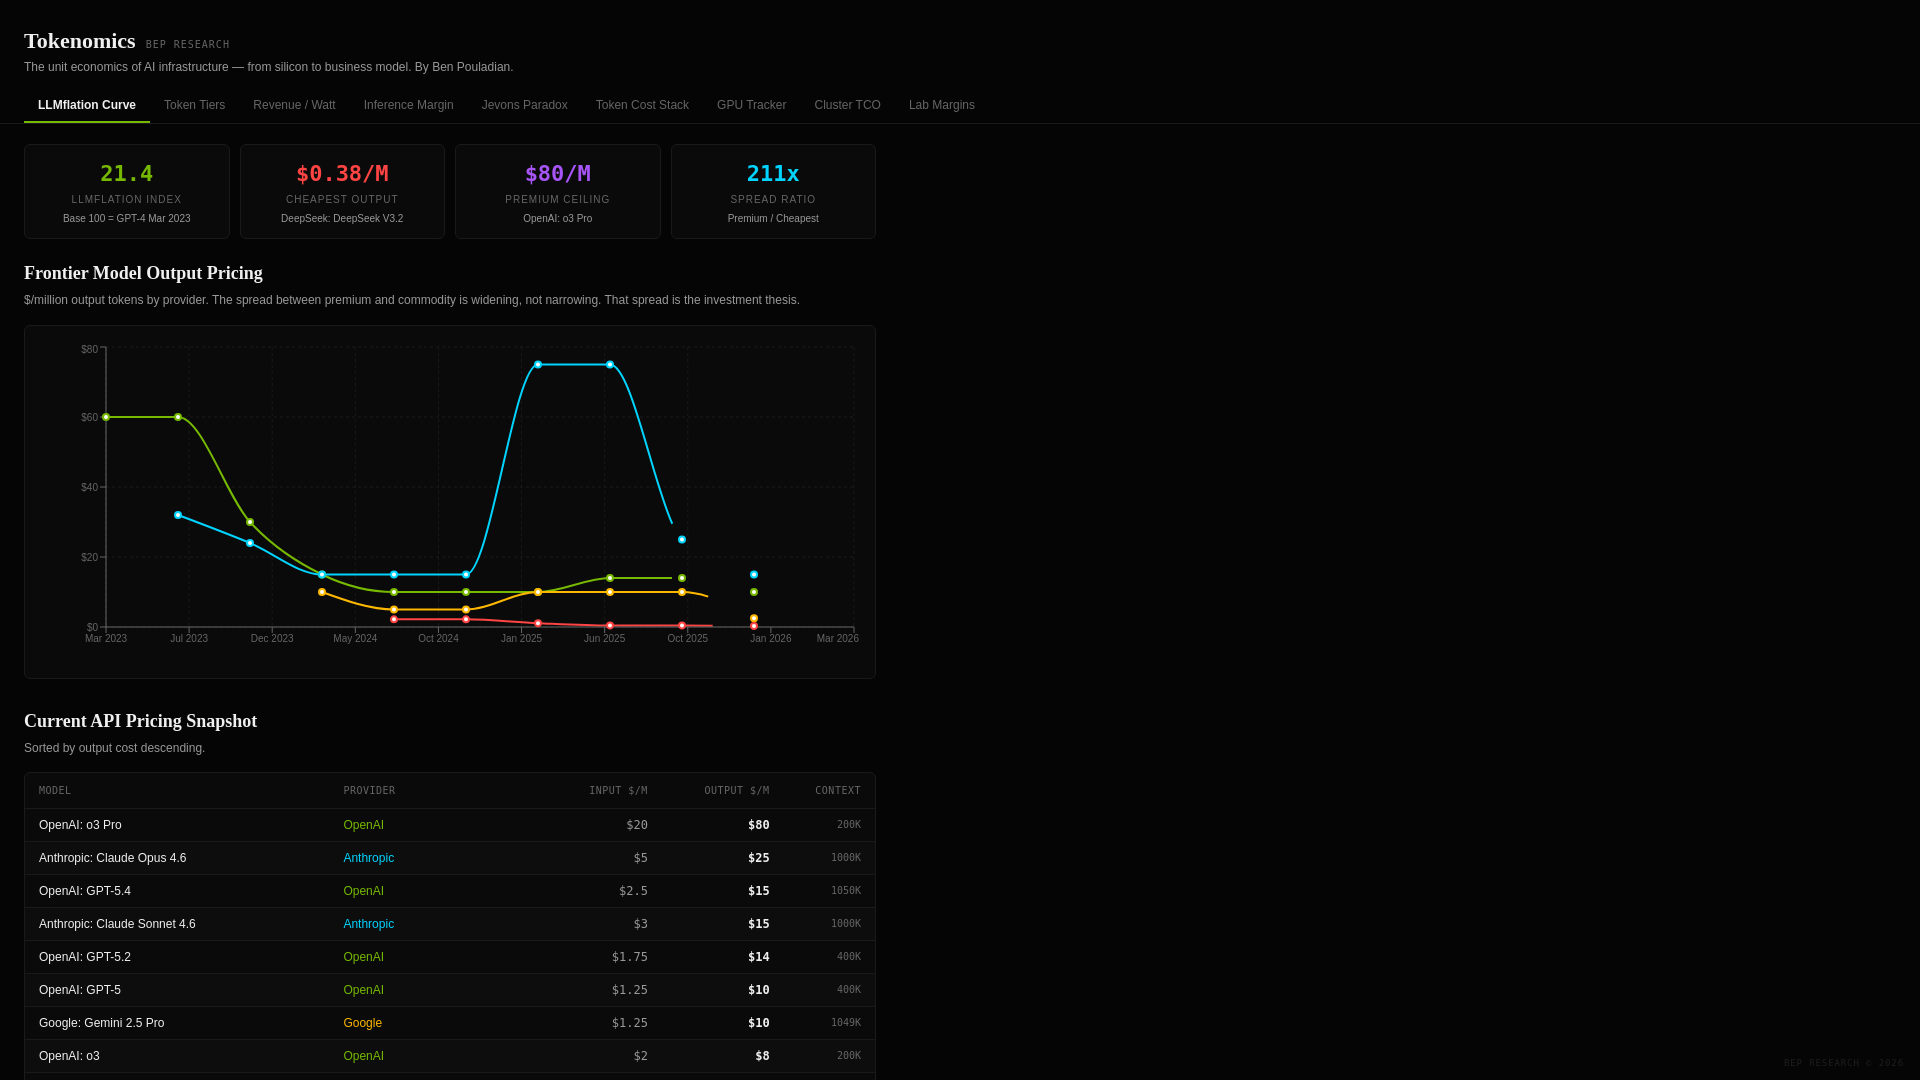Click the $80 output price for o3 Pro
The width and height of the screenshot is (1920, 1080).
[758, 825]
